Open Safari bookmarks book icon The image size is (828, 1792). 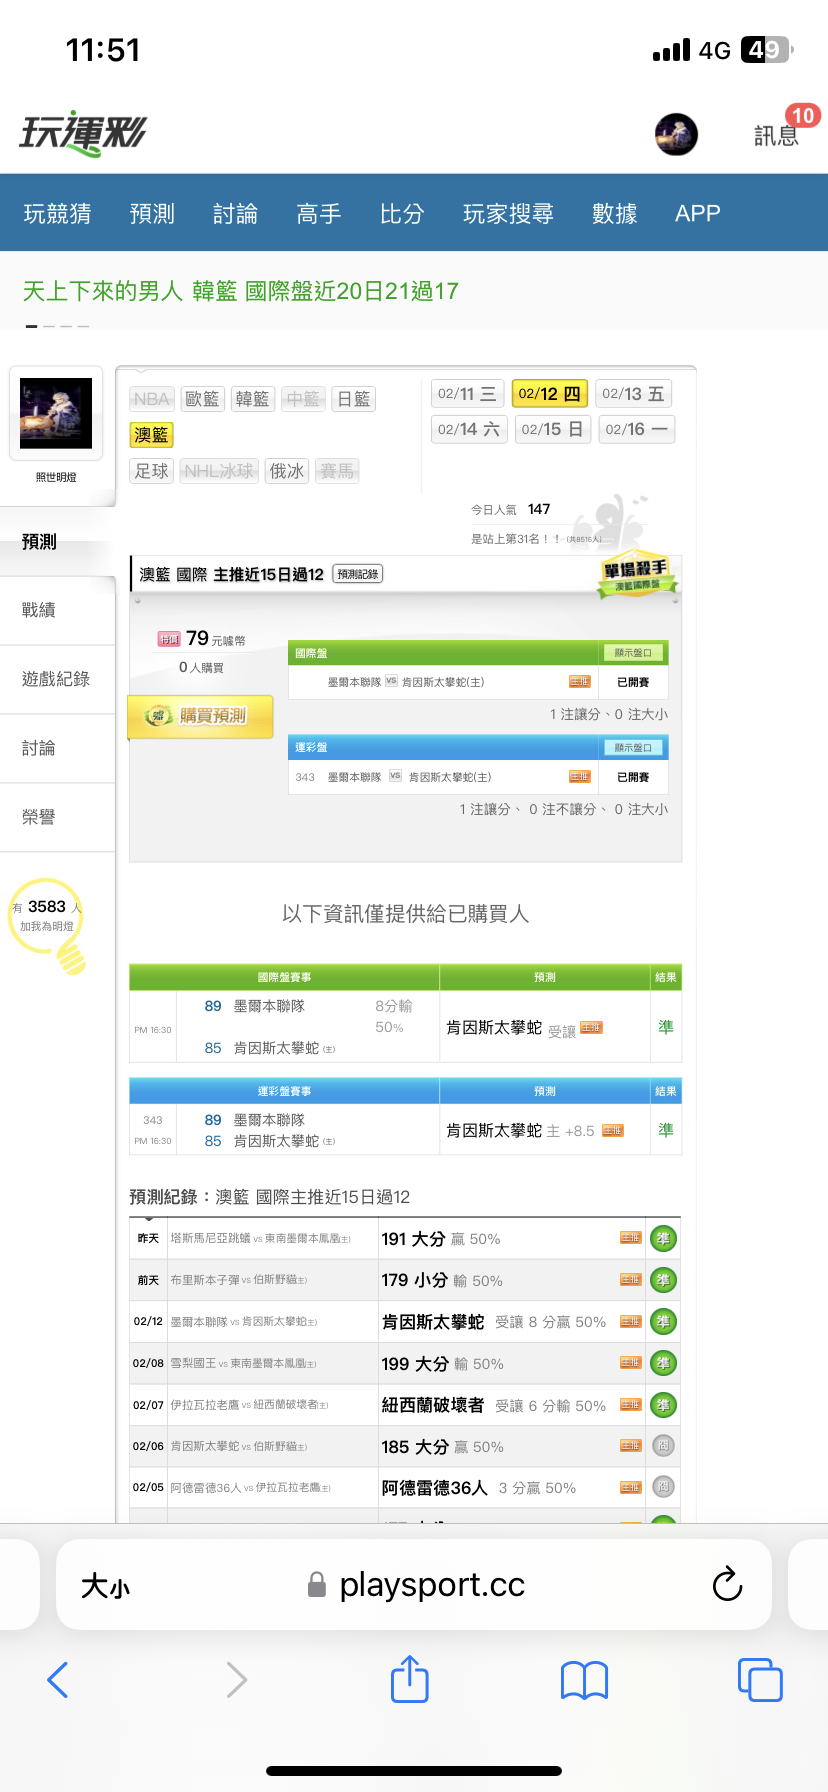(x=584, y=1680)
